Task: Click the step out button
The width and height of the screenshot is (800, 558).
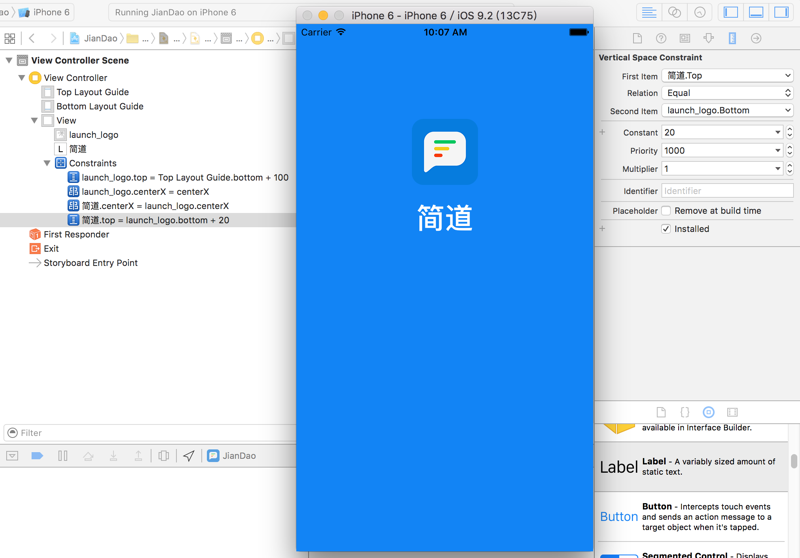Action: point(138,455)
